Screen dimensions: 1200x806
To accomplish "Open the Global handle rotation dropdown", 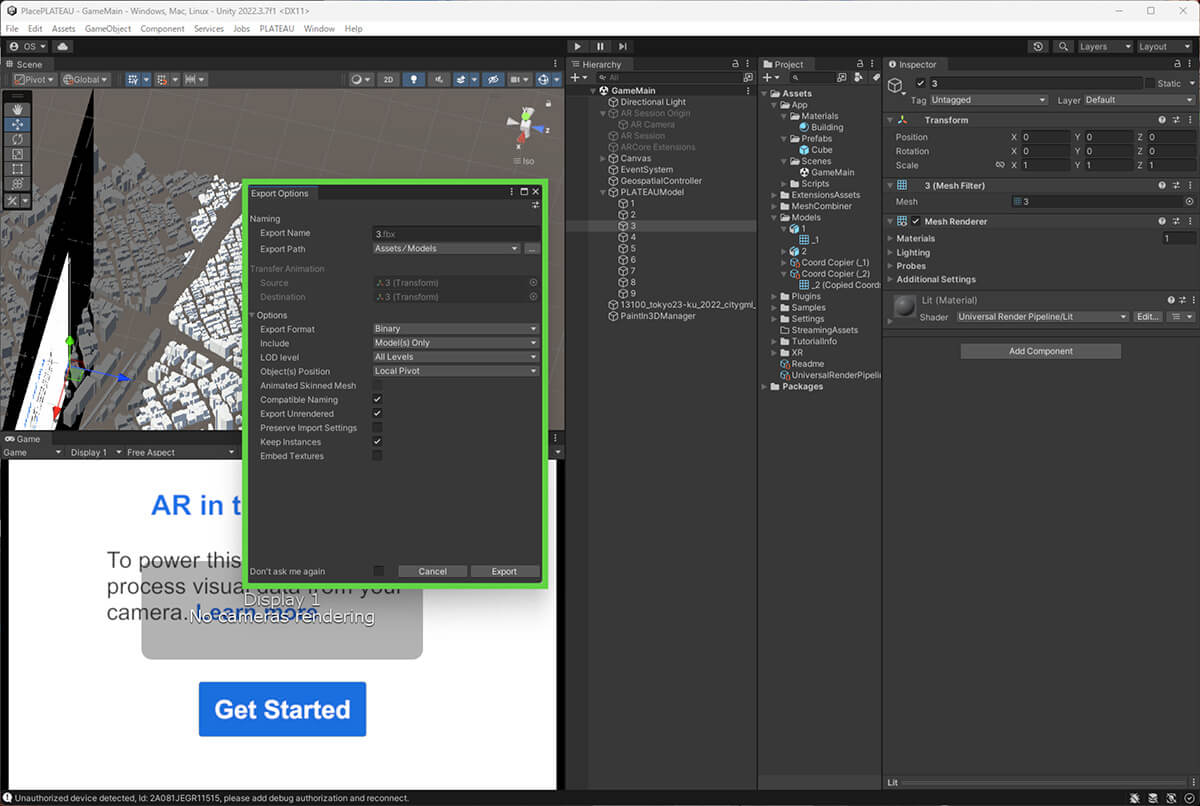I will click(85, 80).
